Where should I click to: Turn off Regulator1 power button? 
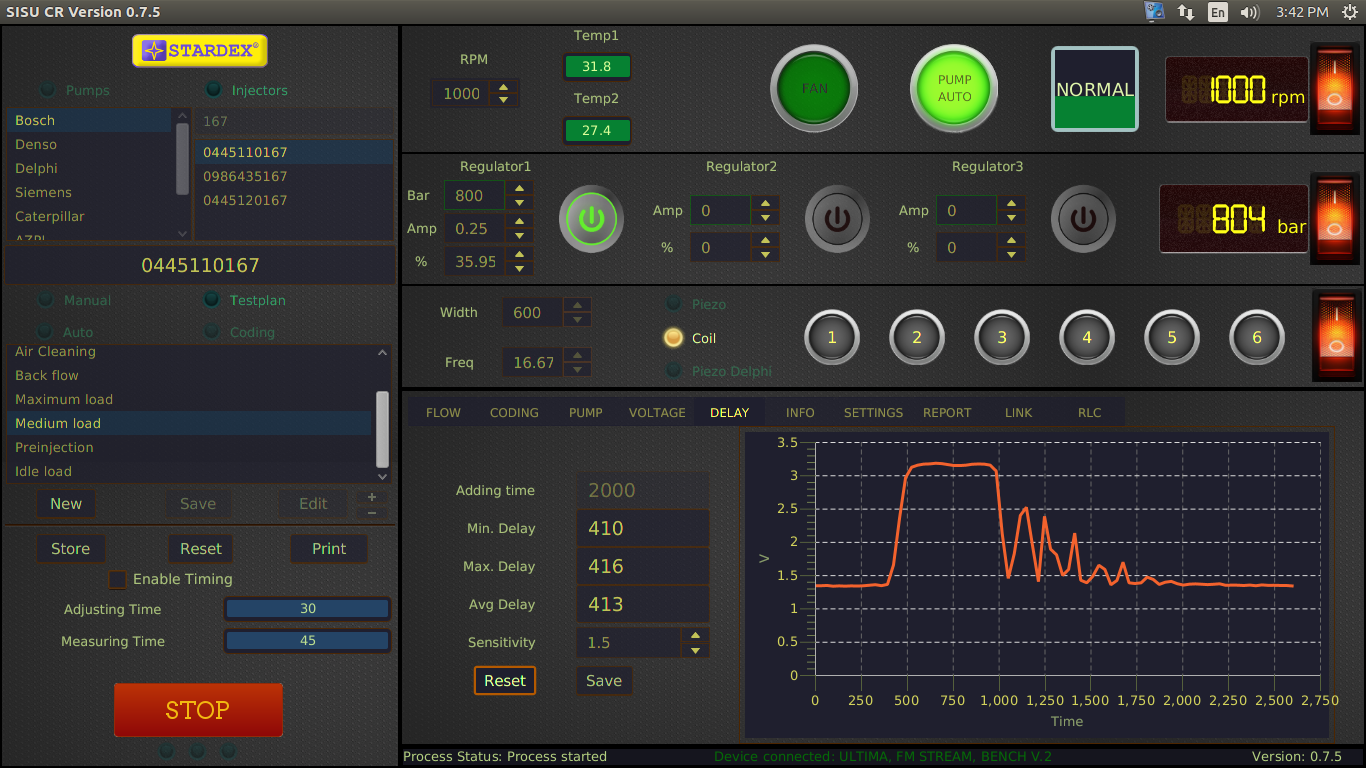(591, 218)
